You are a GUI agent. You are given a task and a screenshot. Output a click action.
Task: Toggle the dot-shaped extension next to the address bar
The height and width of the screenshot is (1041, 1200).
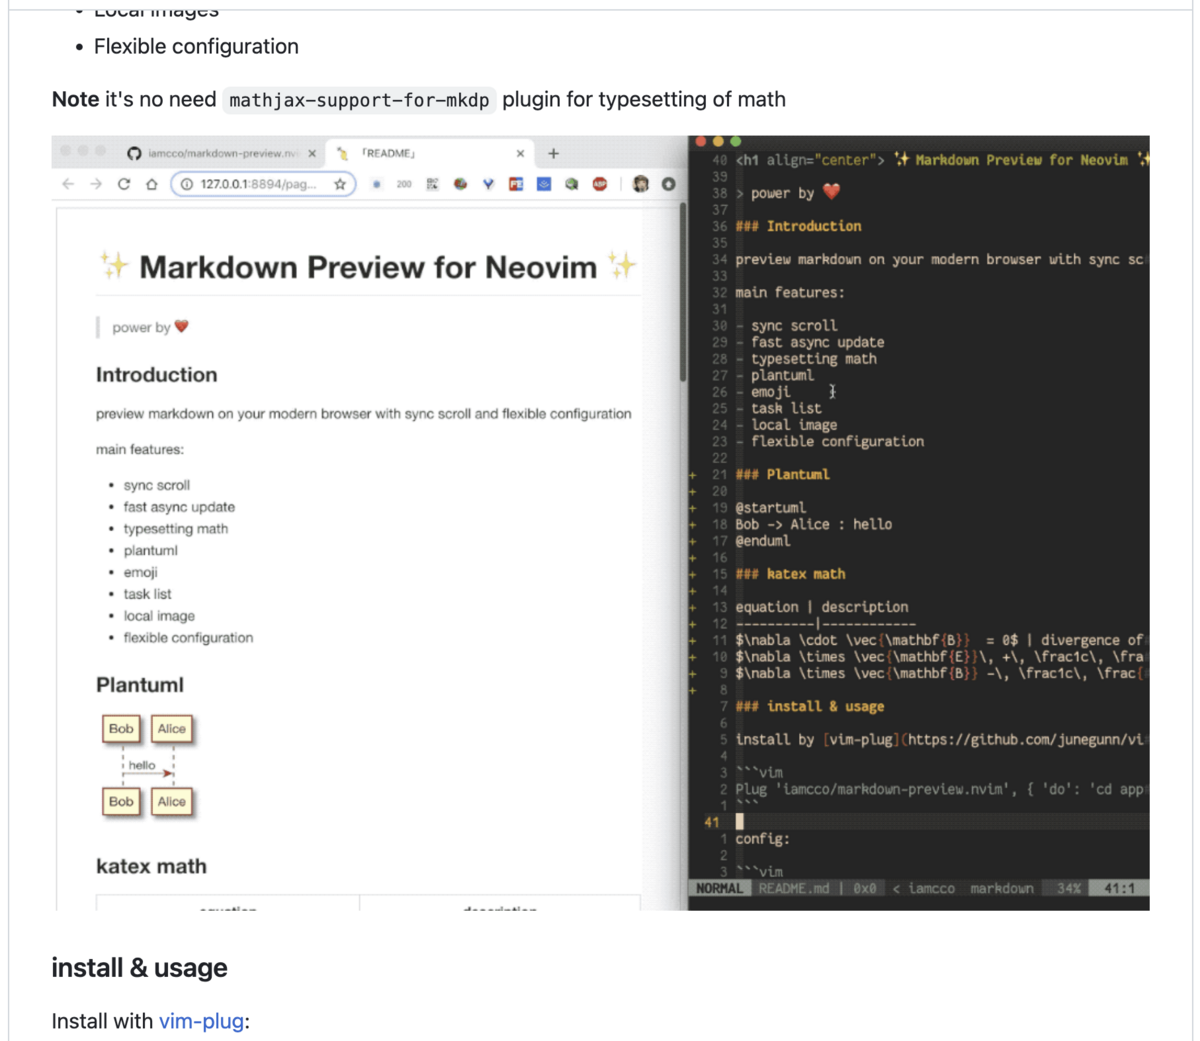click(377, 184)
